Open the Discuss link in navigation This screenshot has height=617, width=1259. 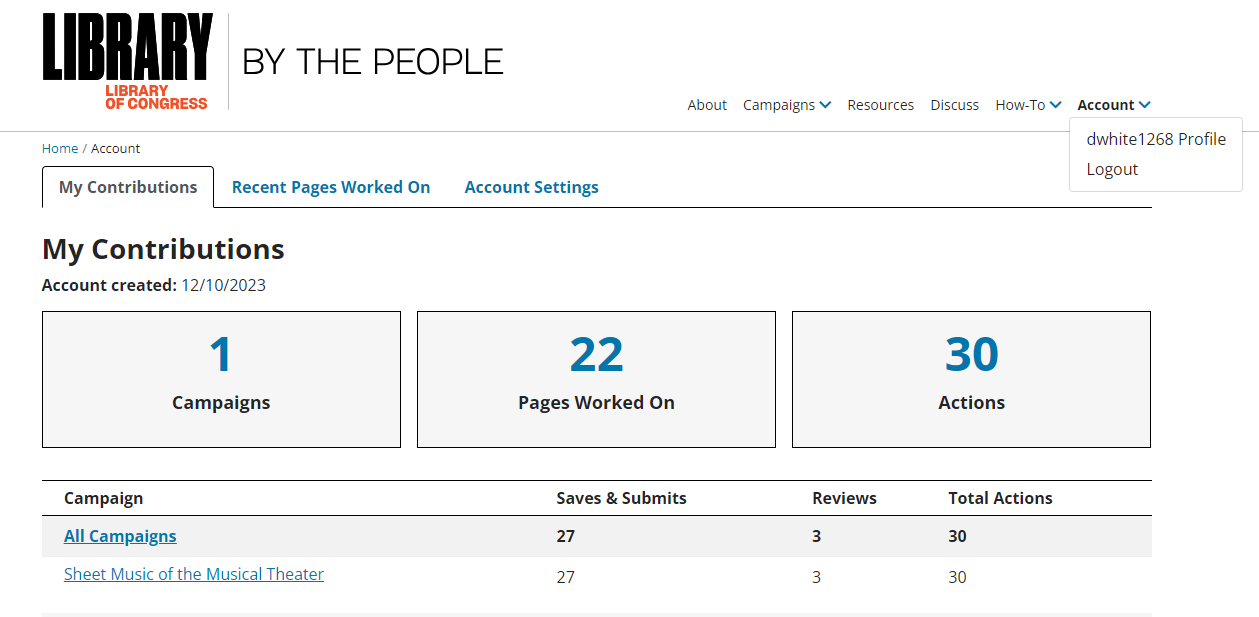click(x=954, y=105)
